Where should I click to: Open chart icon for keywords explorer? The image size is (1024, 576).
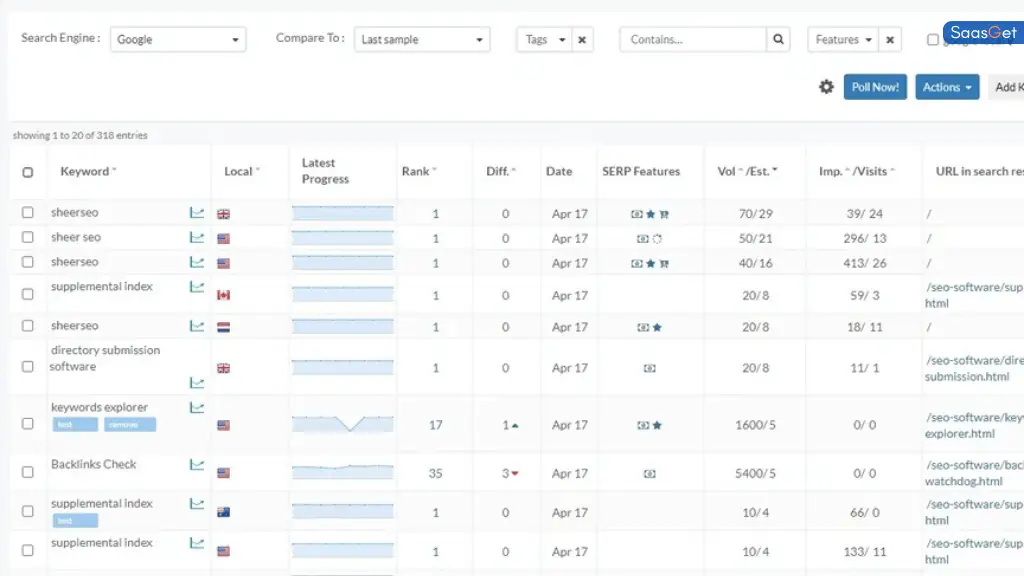pos(197,408)
